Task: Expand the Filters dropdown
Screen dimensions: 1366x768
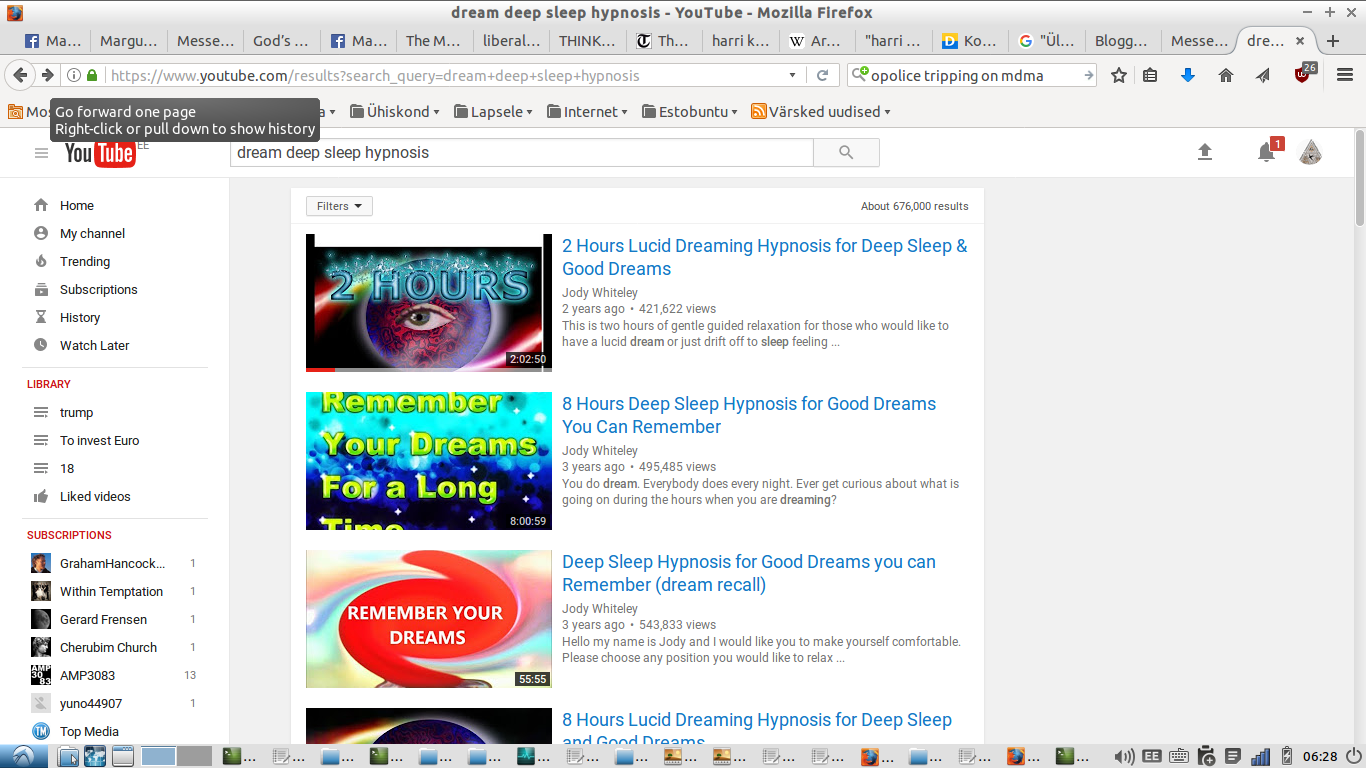Action: [339, 206]
